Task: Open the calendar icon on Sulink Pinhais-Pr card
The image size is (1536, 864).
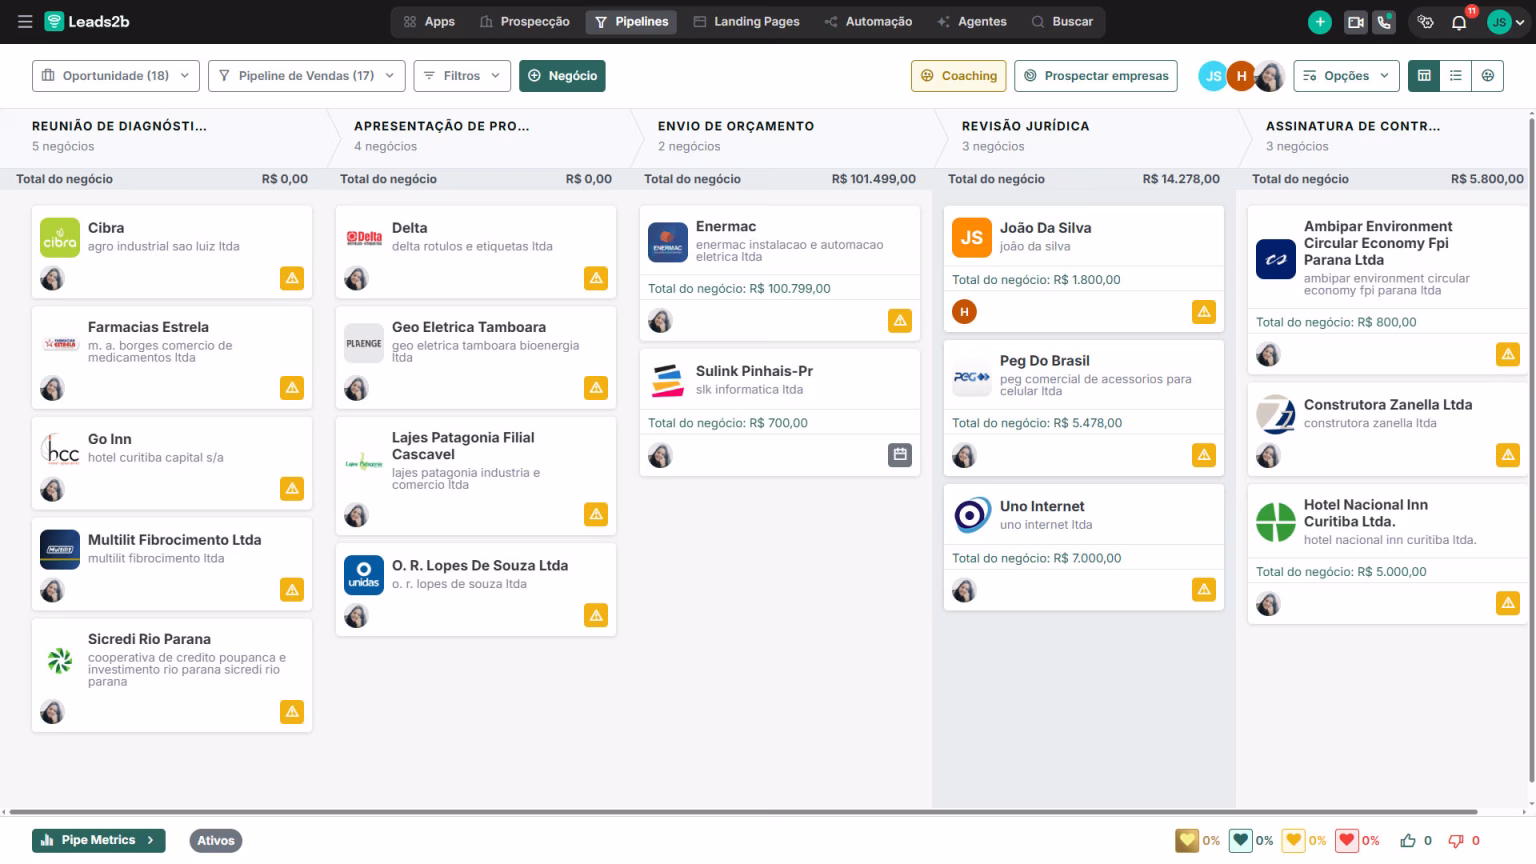Action: [x=899, y=454]
